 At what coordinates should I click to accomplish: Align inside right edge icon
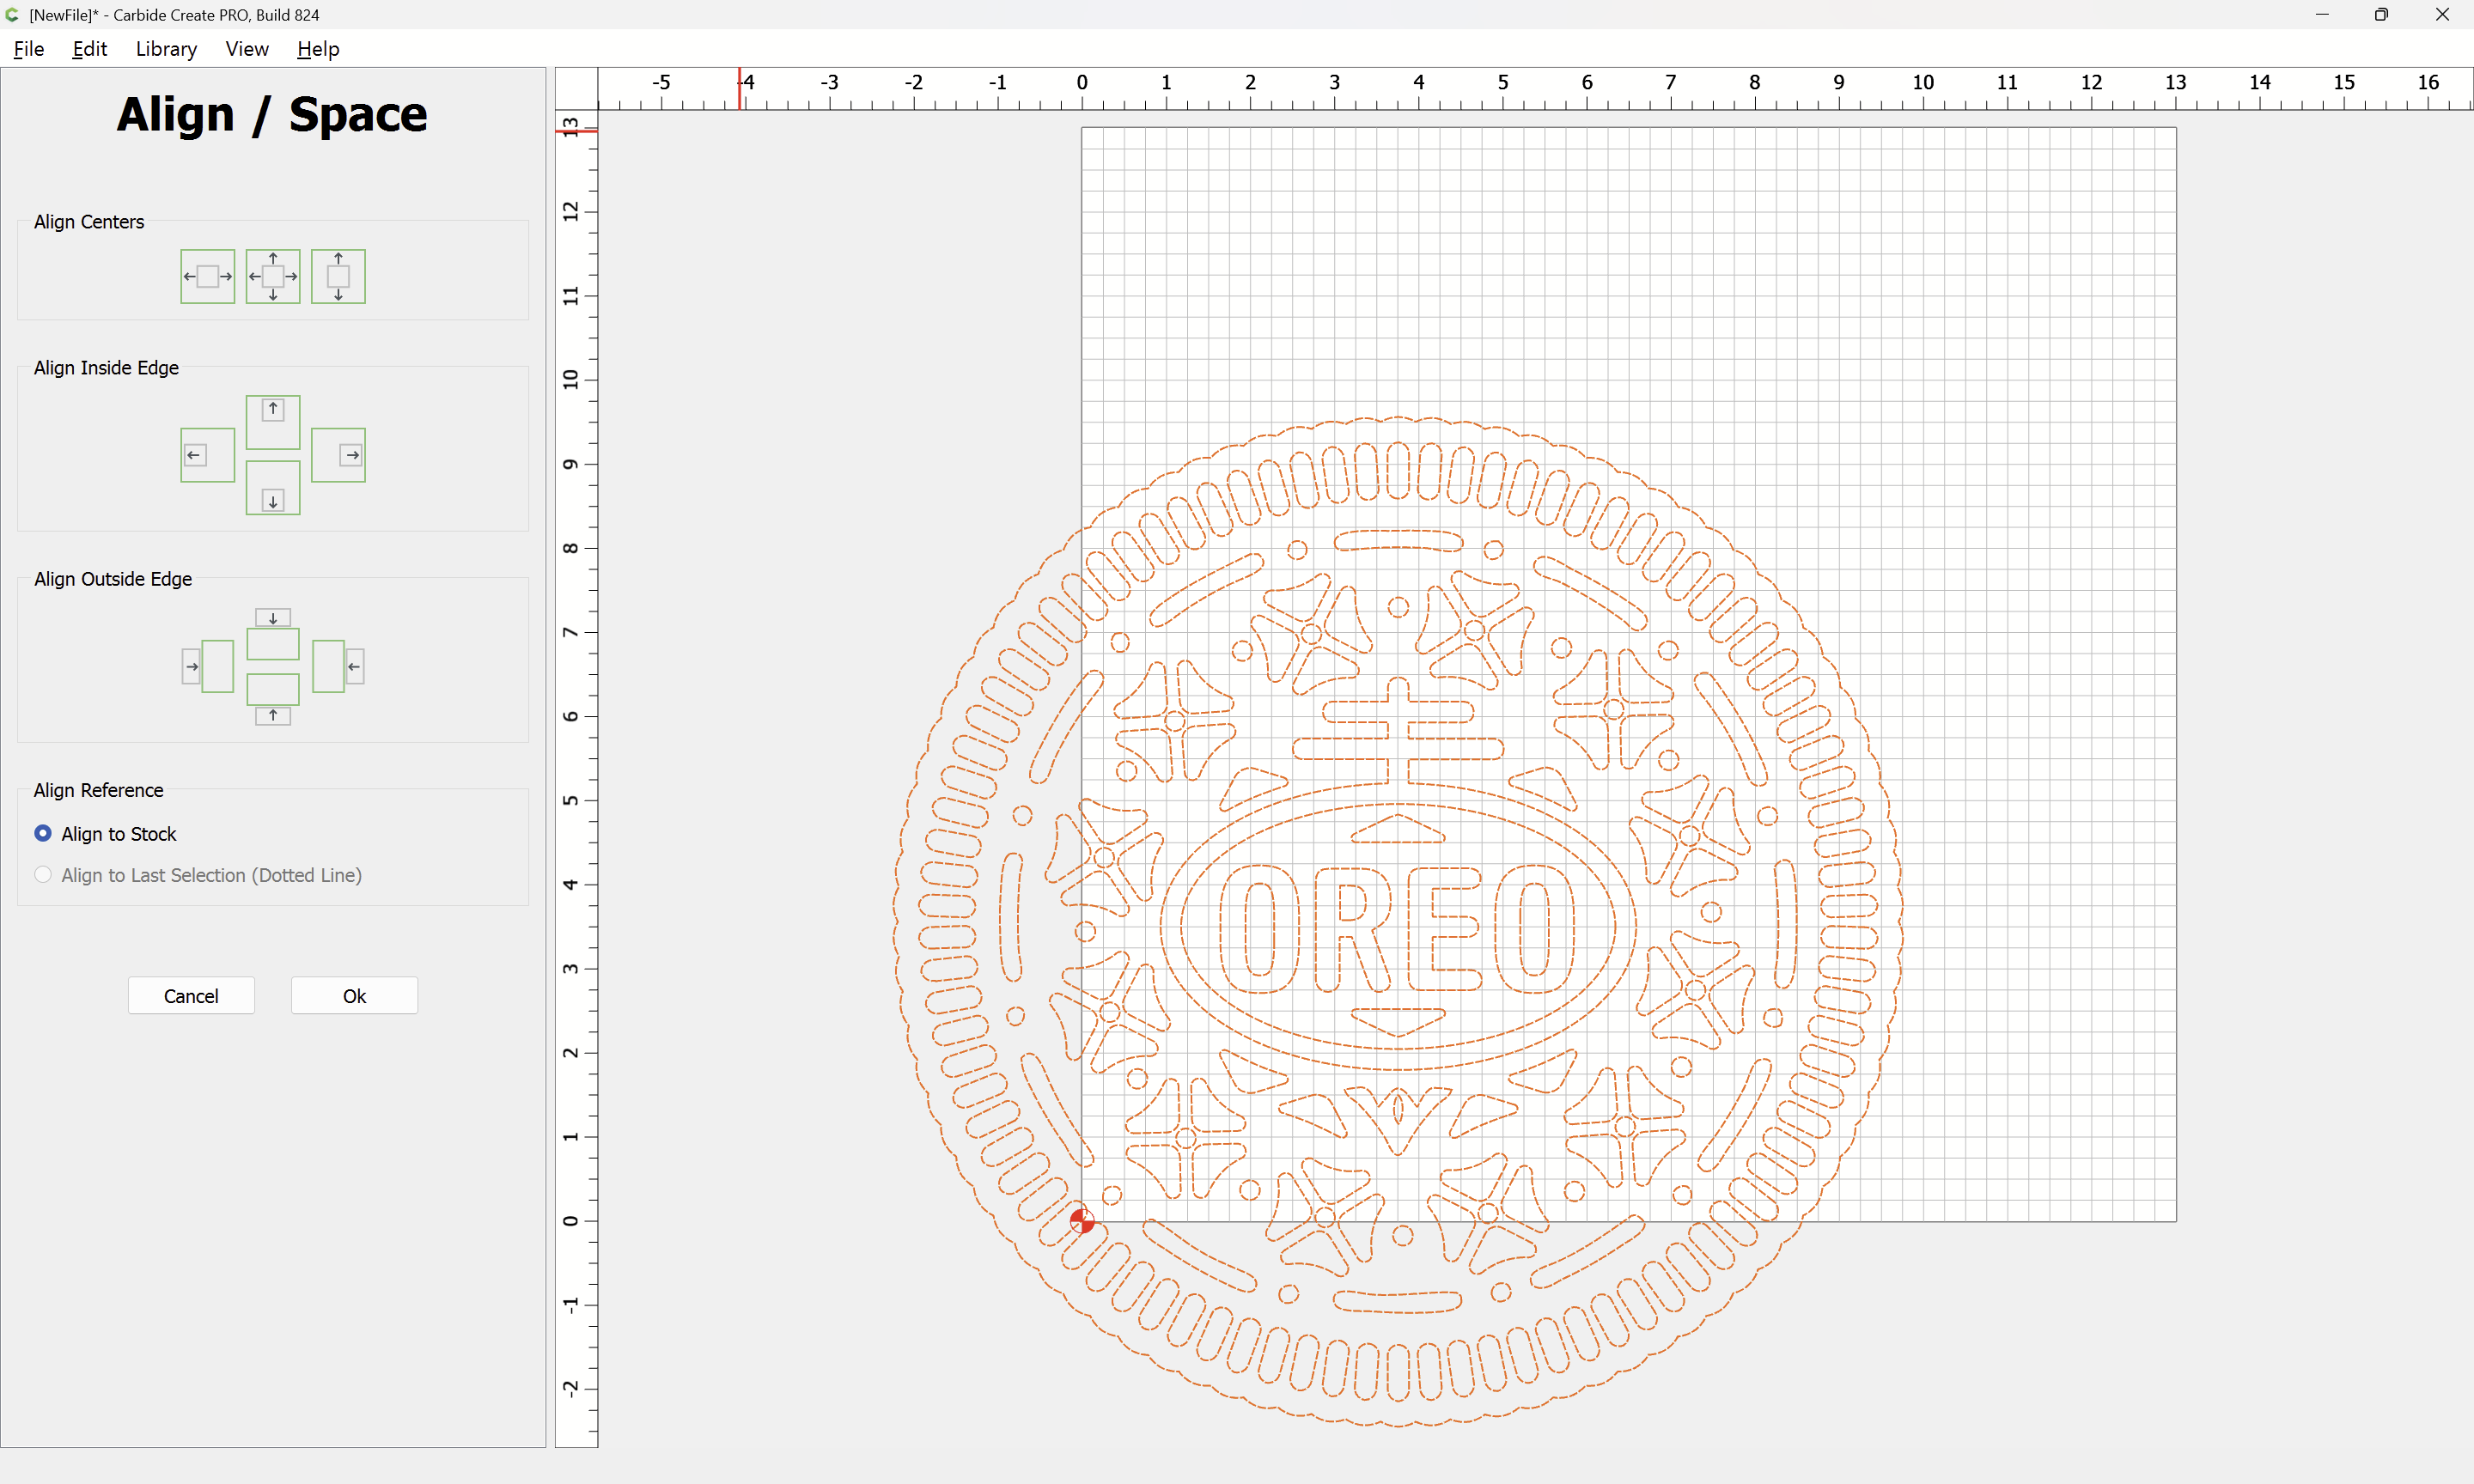click(x=338, y=455)
